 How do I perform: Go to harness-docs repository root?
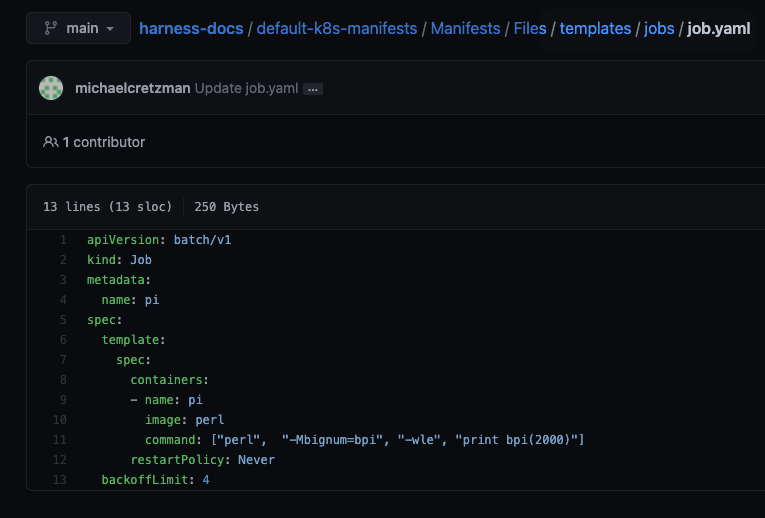click(x=191, y=28)
